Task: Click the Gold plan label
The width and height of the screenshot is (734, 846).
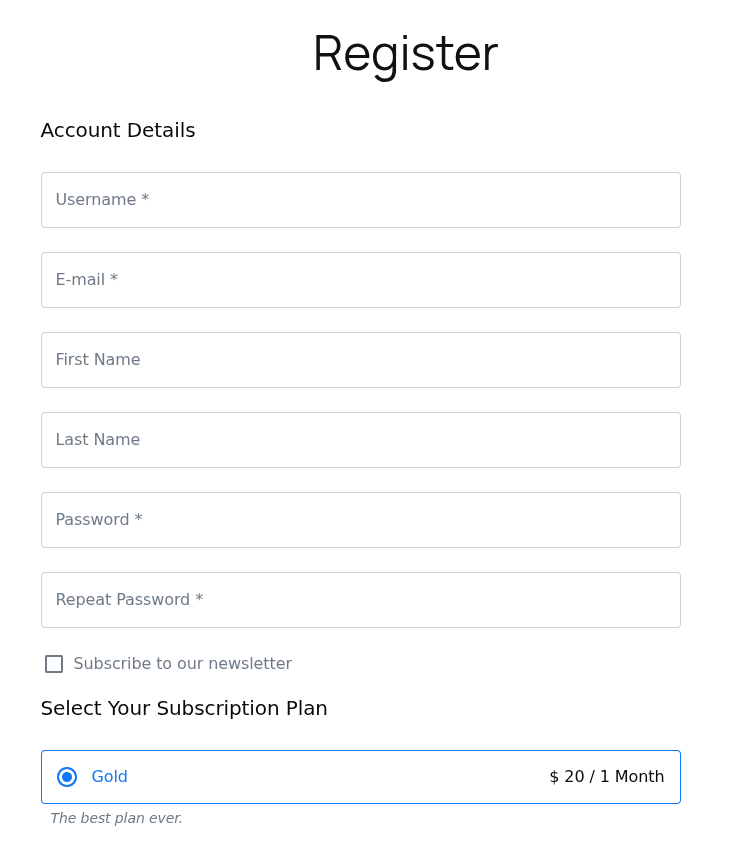Action: (109, 777)
